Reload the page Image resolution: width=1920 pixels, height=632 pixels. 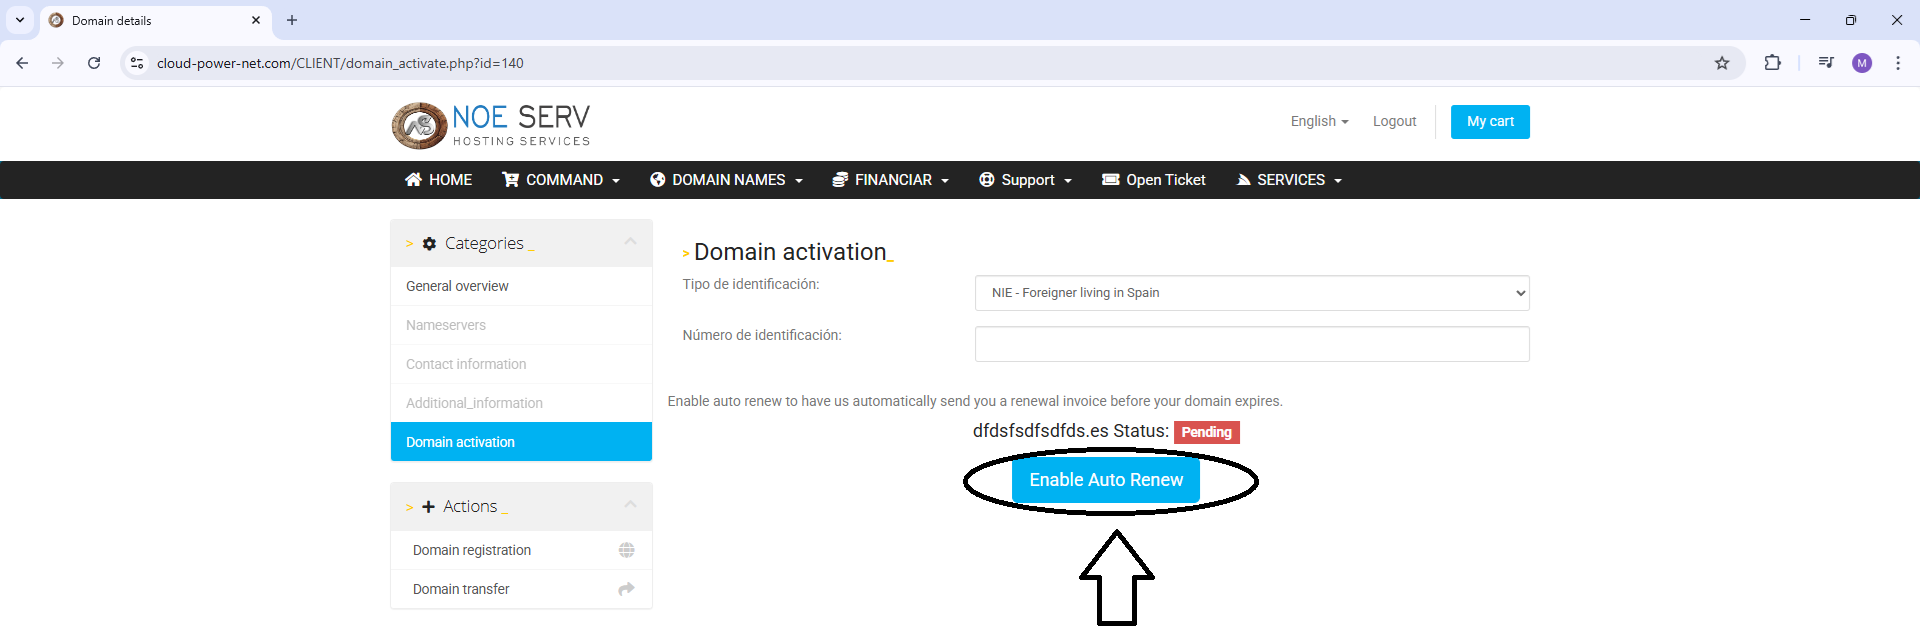click(94, 63)
